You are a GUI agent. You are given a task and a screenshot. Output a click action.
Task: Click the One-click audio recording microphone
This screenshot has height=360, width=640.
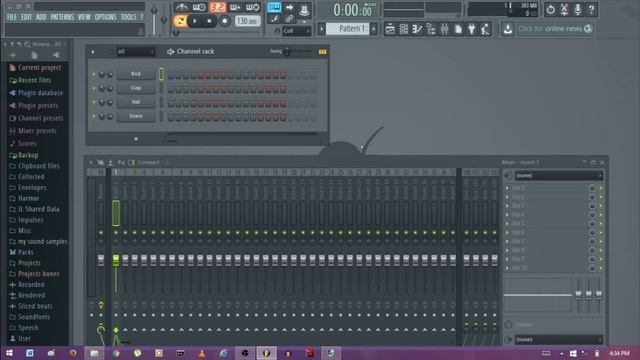pos(578,9)
